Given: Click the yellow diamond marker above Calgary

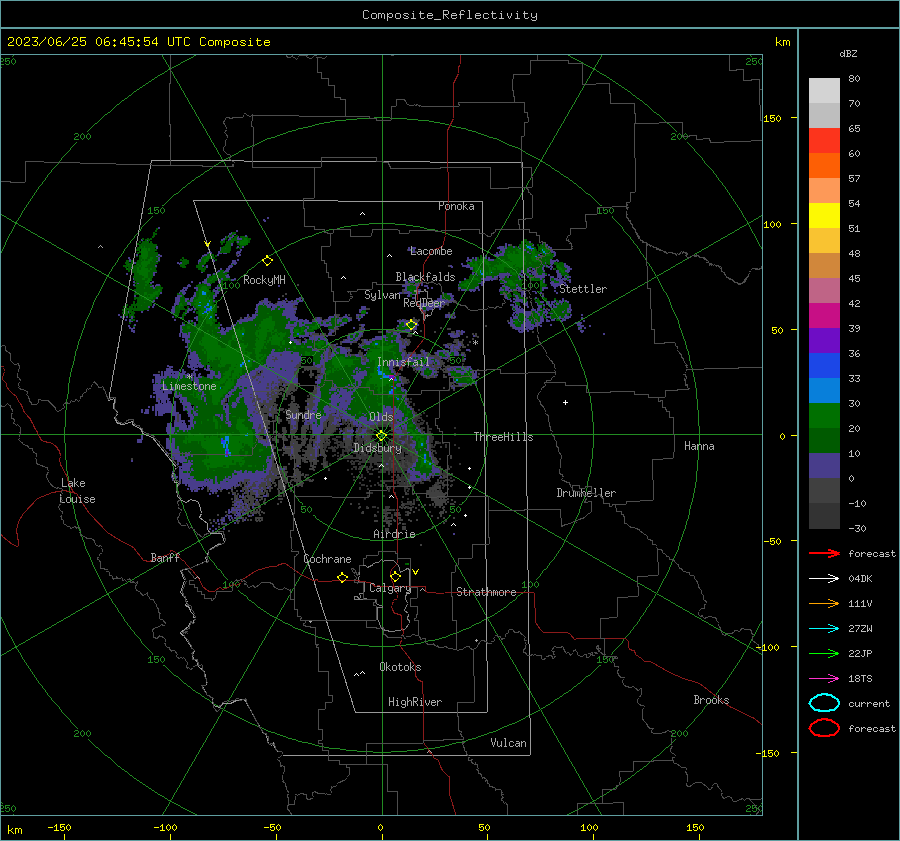Looking at the screenshot, I should [395, 576].
